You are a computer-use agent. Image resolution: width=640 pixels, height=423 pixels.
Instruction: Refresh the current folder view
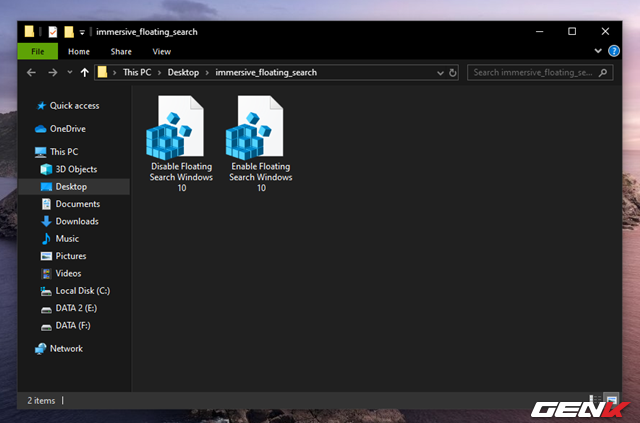click(452, 73)
